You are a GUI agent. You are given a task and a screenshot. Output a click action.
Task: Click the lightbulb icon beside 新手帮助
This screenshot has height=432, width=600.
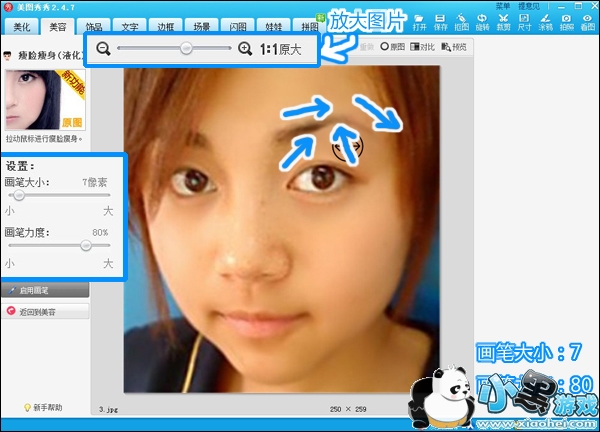coord(27,408)
